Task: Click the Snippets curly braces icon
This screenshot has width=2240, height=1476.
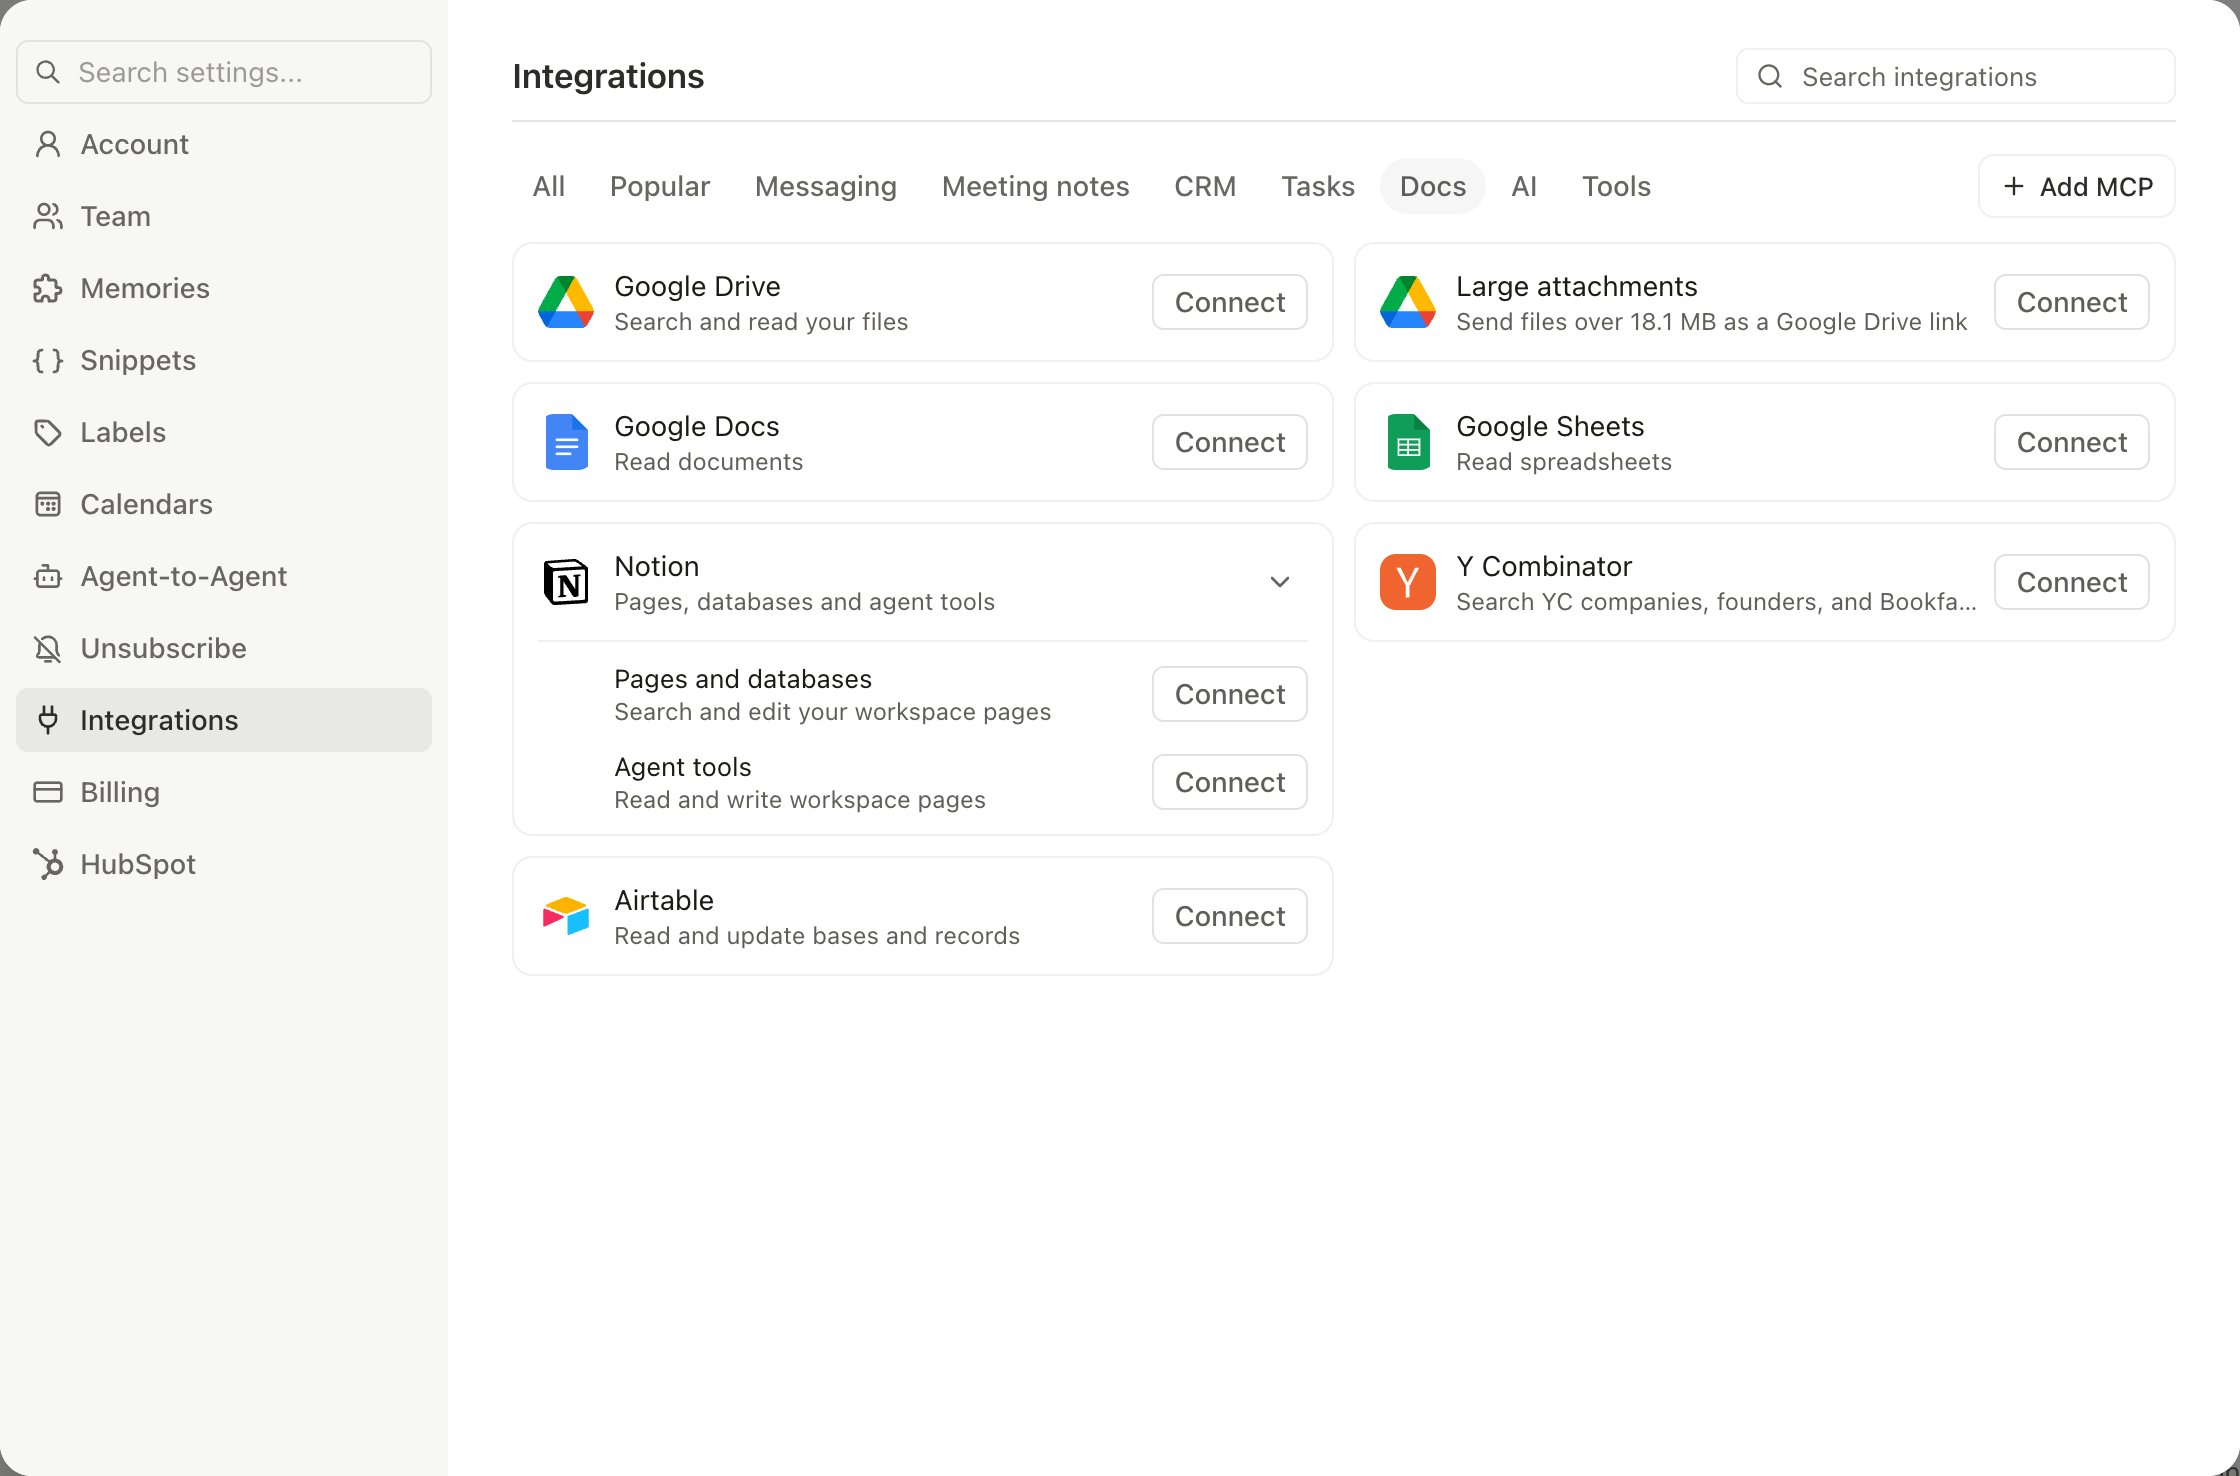Action: click(x=47, y=360)
